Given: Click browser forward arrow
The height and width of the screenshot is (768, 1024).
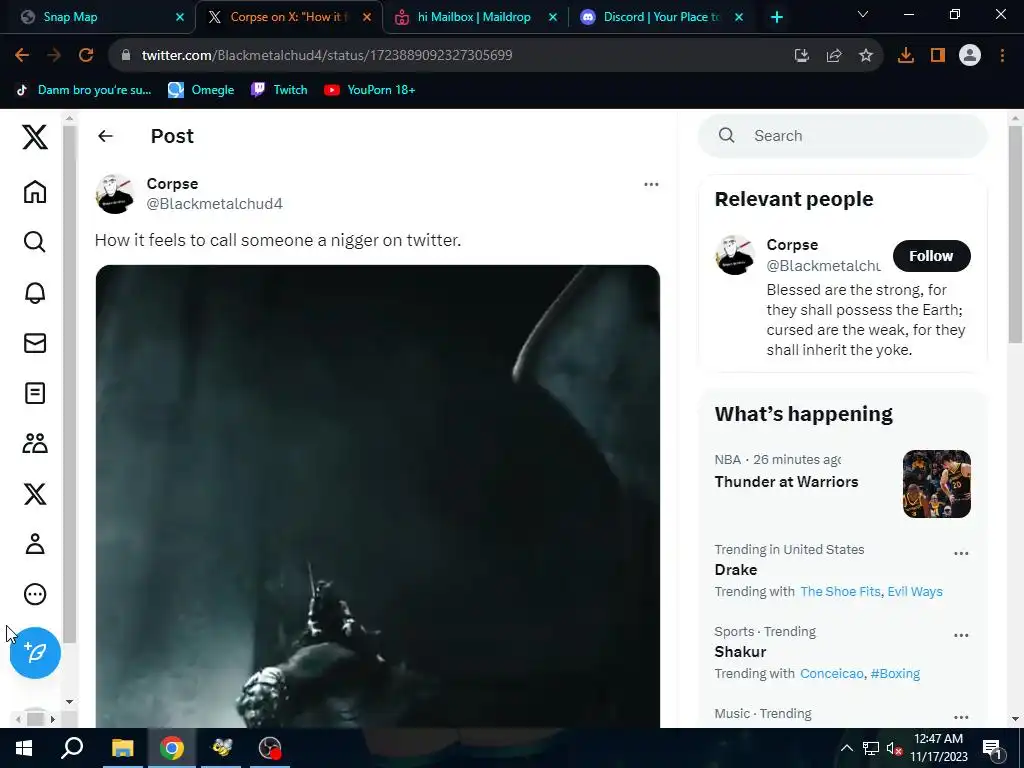Looking at the screenshot, I should tap(54, 56).
